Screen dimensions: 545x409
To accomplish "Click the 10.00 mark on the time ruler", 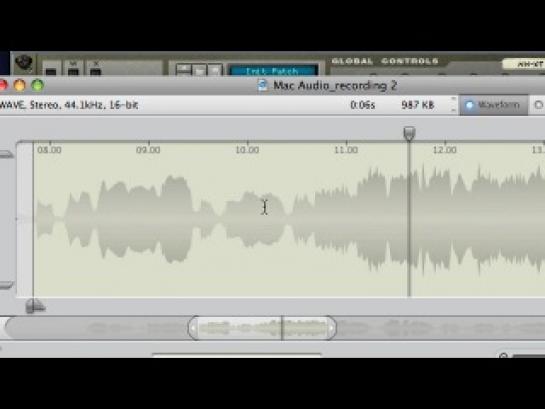I will pyautogui.click(x=247, y=150).
